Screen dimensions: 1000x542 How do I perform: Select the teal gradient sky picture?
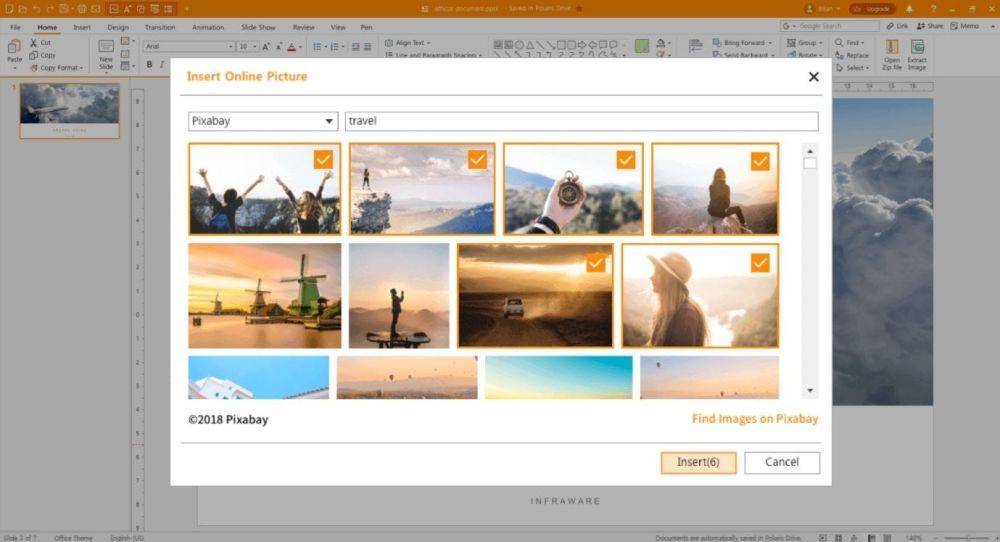(559, 377)
